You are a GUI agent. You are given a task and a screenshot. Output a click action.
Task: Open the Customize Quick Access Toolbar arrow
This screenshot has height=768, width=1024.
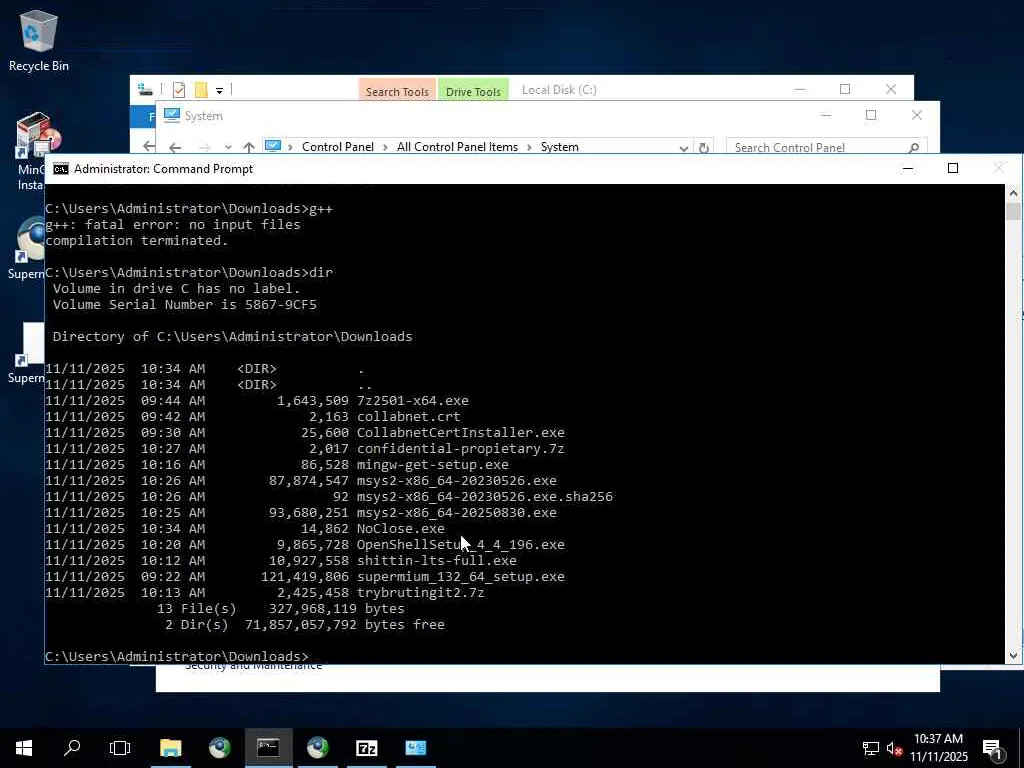(219, 91)
